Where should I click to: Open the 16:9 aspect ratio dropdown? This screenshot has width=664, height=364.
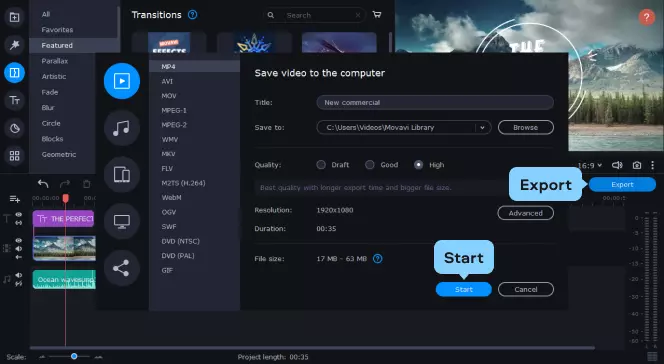[x=590, y=165]
